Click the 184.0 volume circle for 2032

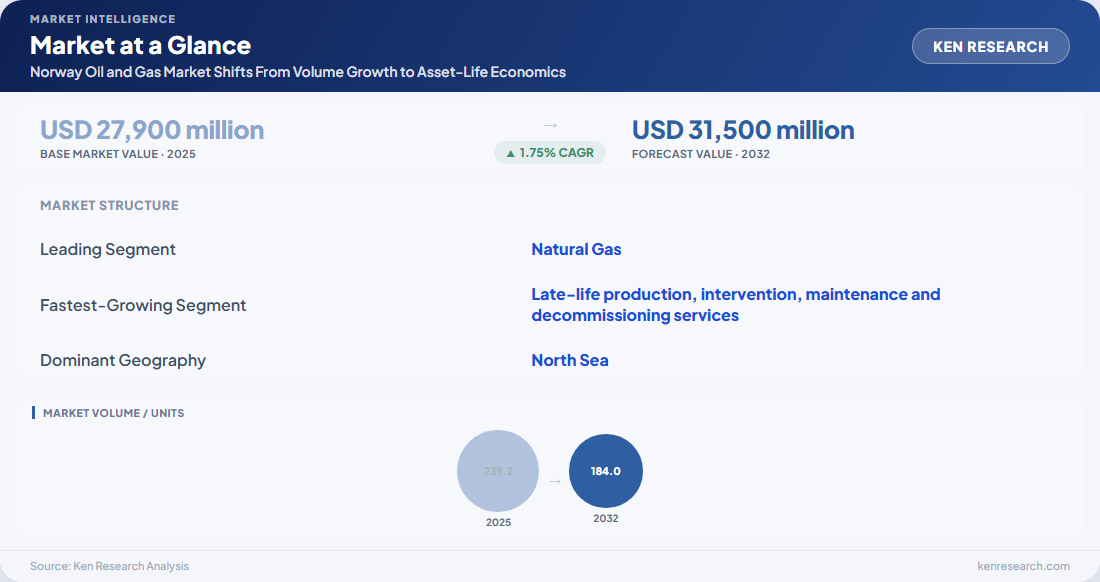coord(605,471)
